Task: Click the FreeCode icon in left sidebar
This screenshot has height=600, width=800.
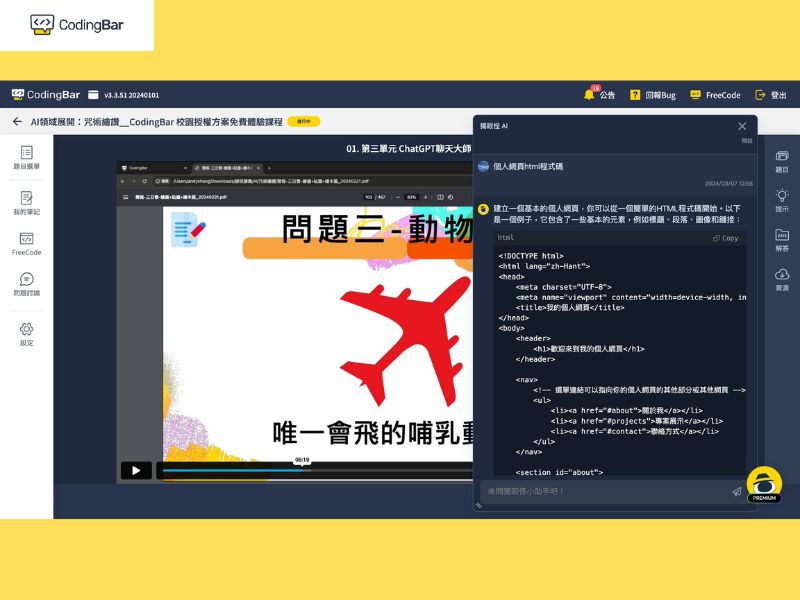Action: pos(26,243)
